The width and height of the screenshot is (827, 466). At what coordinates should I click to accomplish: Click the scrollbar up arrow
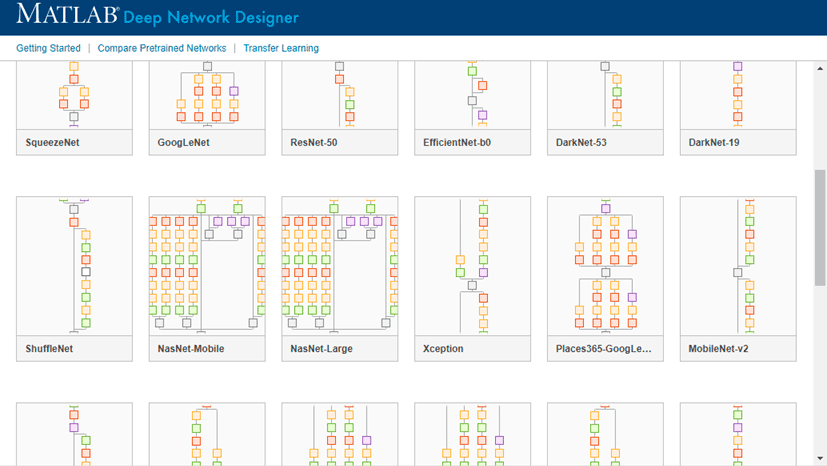point(820,69)
